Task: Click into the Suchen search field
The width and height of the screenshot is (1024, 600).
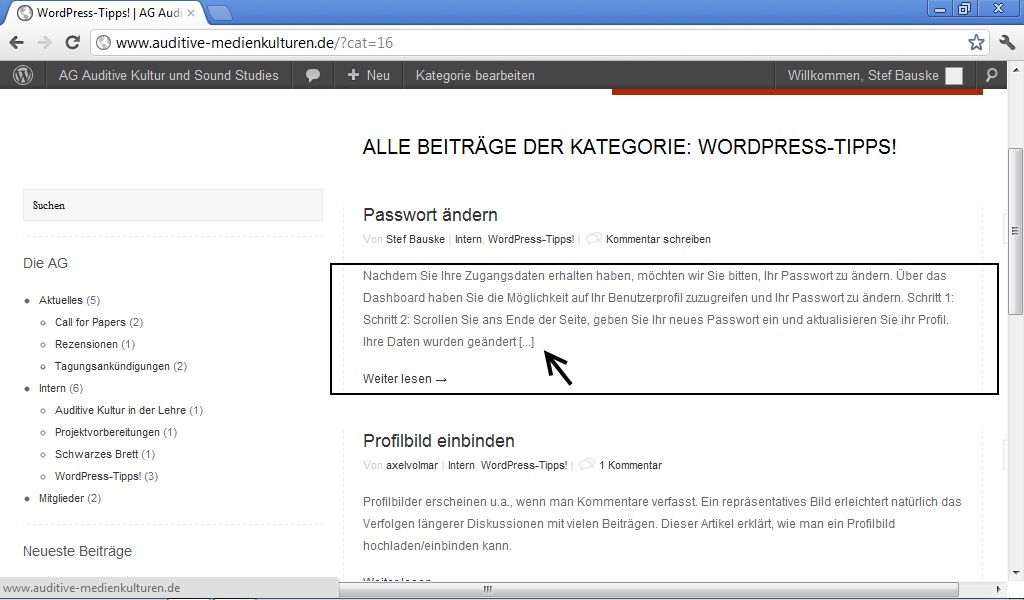Action: (x=173, y=205)
